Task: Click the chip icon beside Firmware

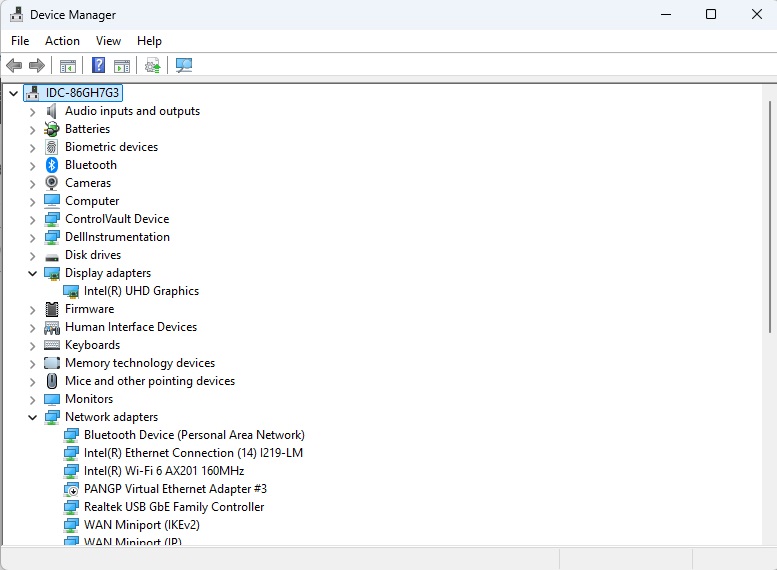Action: click(x=52, y=309)
